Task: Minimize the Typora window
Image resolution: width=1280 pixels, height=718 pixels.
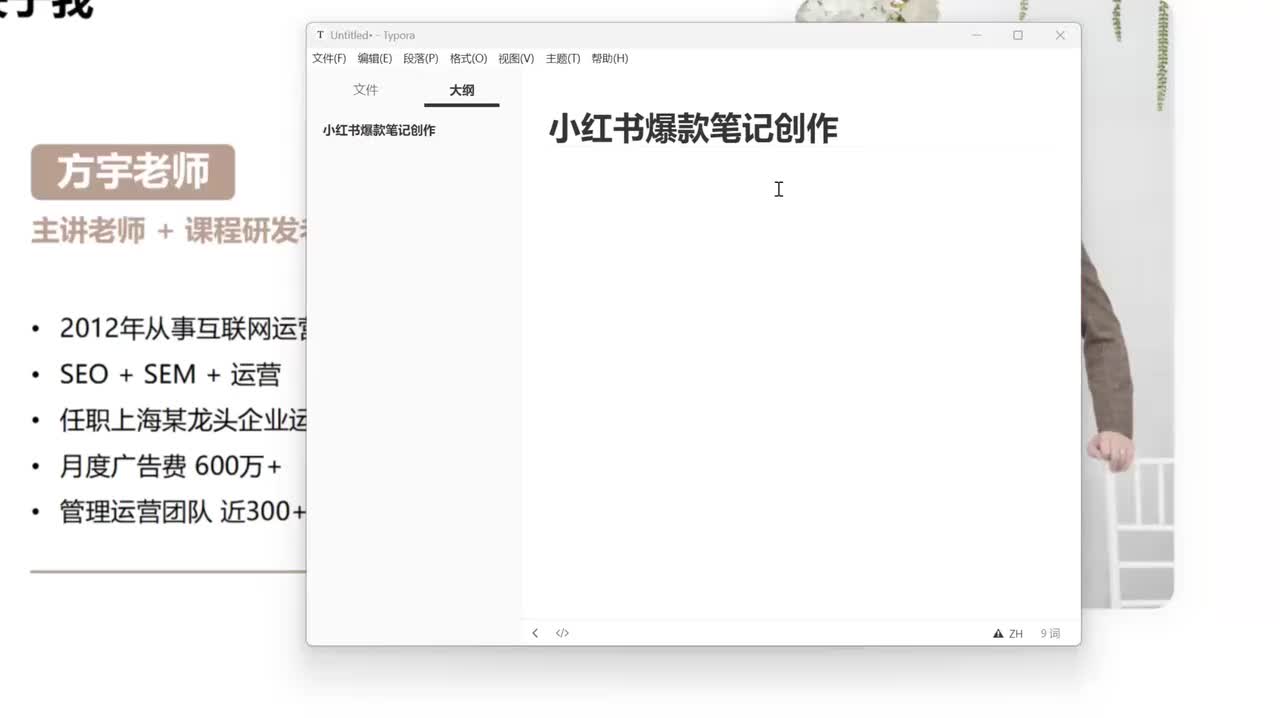Action: pos(976,35)
